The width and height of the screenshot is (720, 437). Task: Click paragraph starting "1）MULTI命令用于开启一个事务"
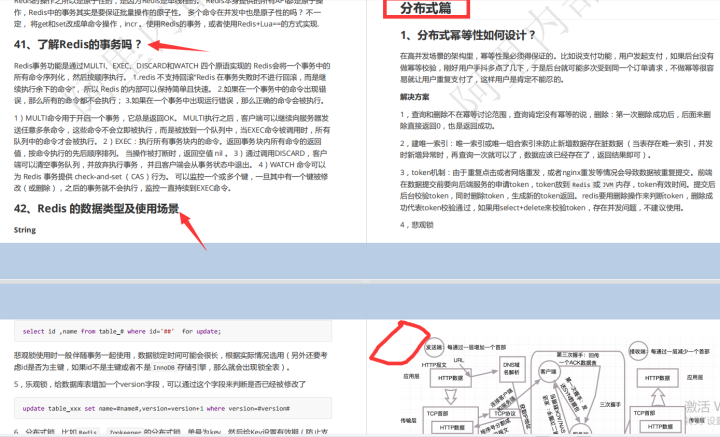point(172,153)
